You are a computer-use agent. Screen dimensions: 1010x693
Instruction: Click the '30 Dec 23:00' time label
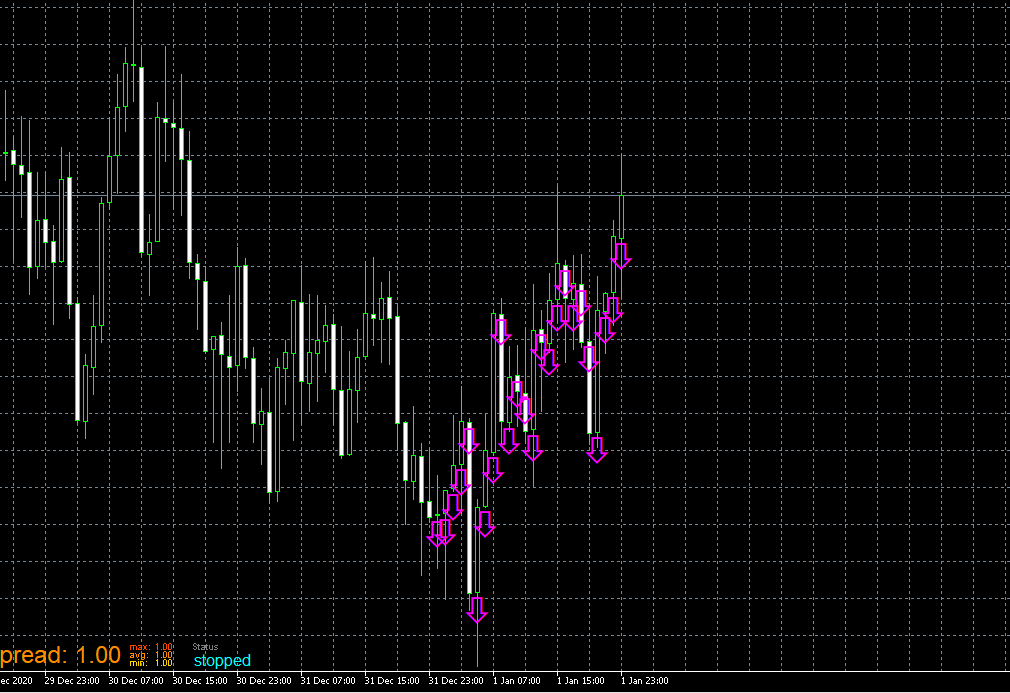(x=264, y=681)
